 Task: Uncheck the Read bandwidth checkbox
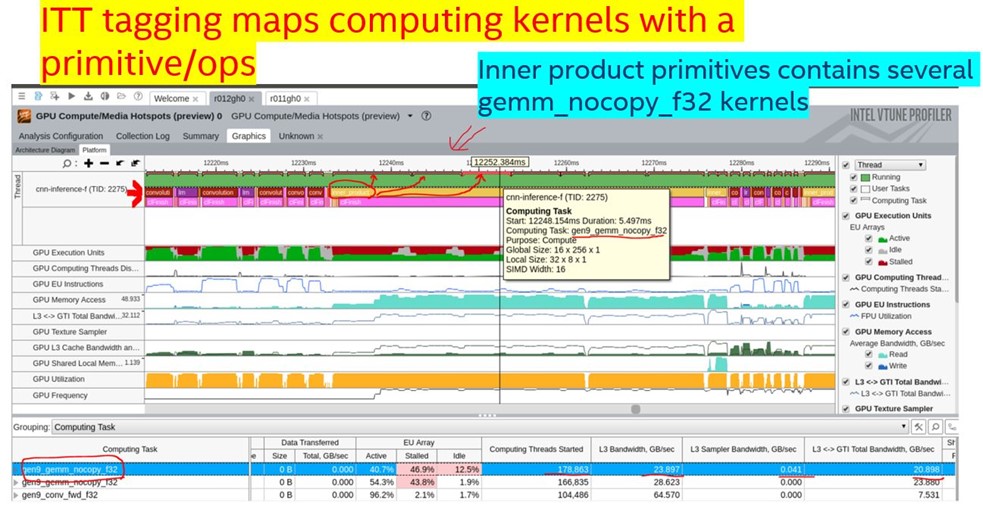[868, 354]
